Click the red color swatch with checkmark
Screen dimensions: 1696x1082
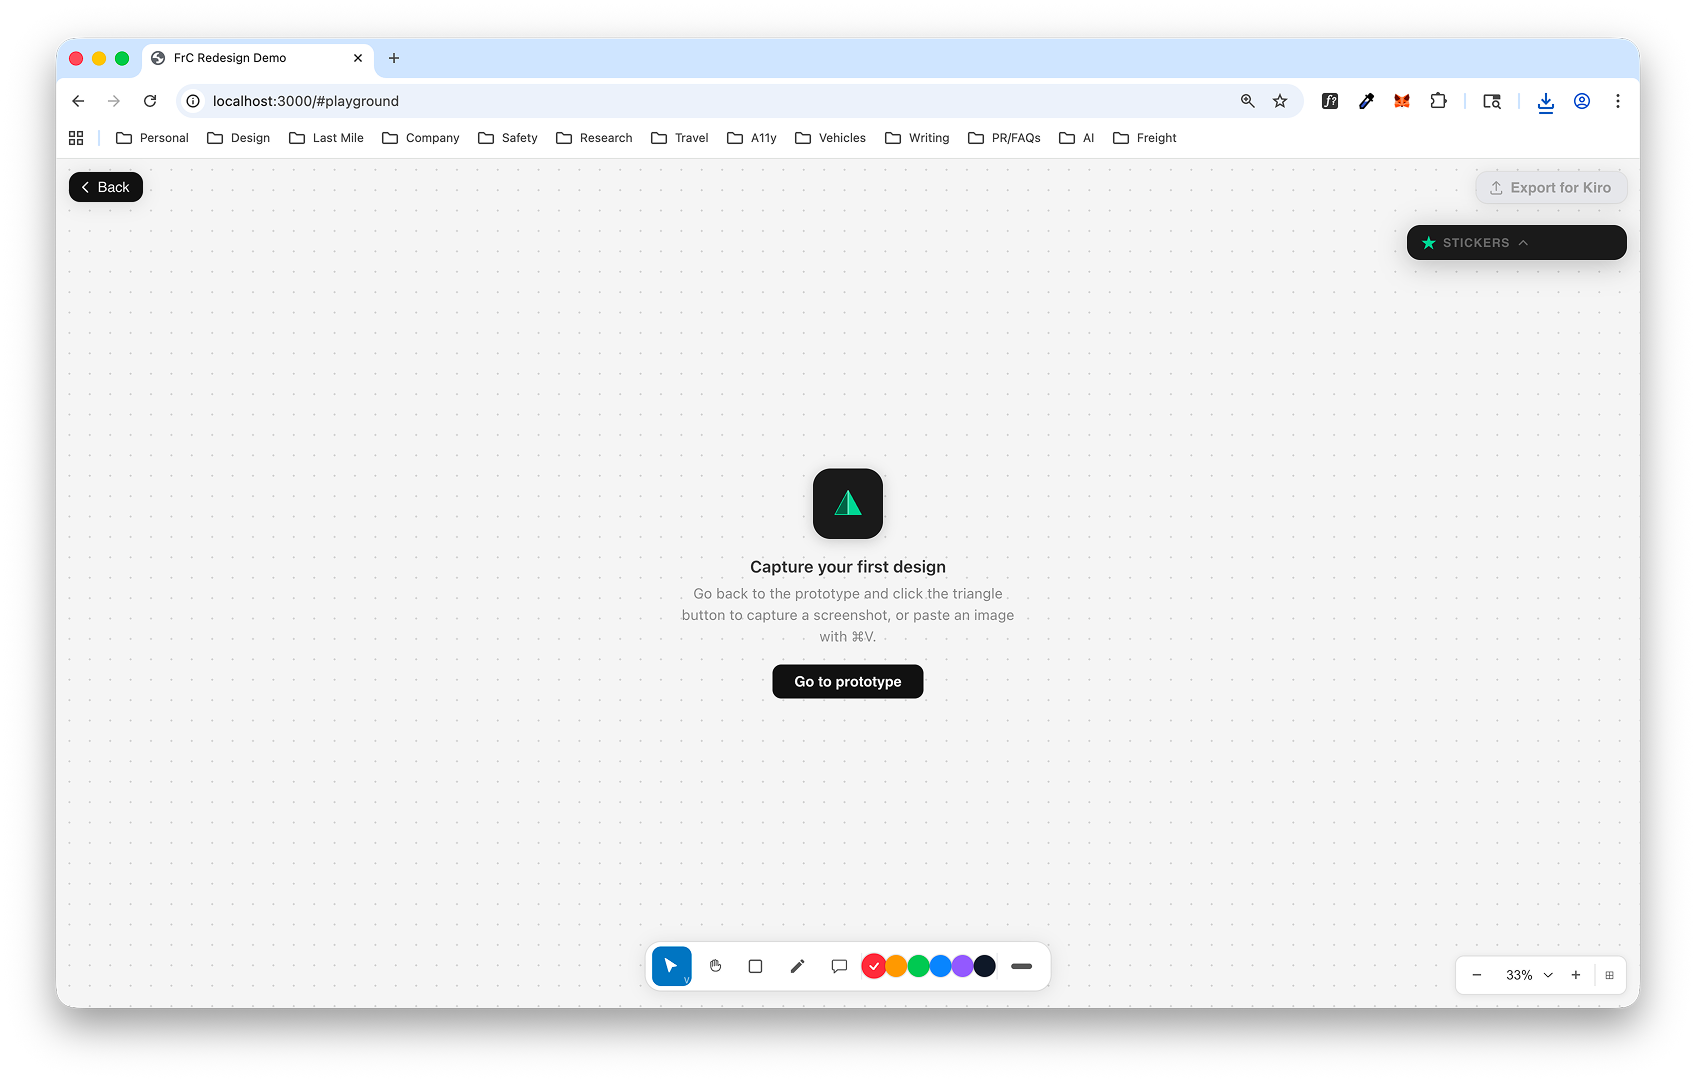[874, 965]
